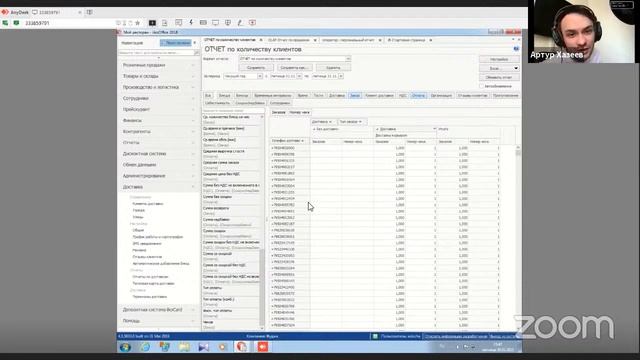Toggle the Временные интервалы field filter
The height and width of the screenshot is (360, 640).
[273, 96]
